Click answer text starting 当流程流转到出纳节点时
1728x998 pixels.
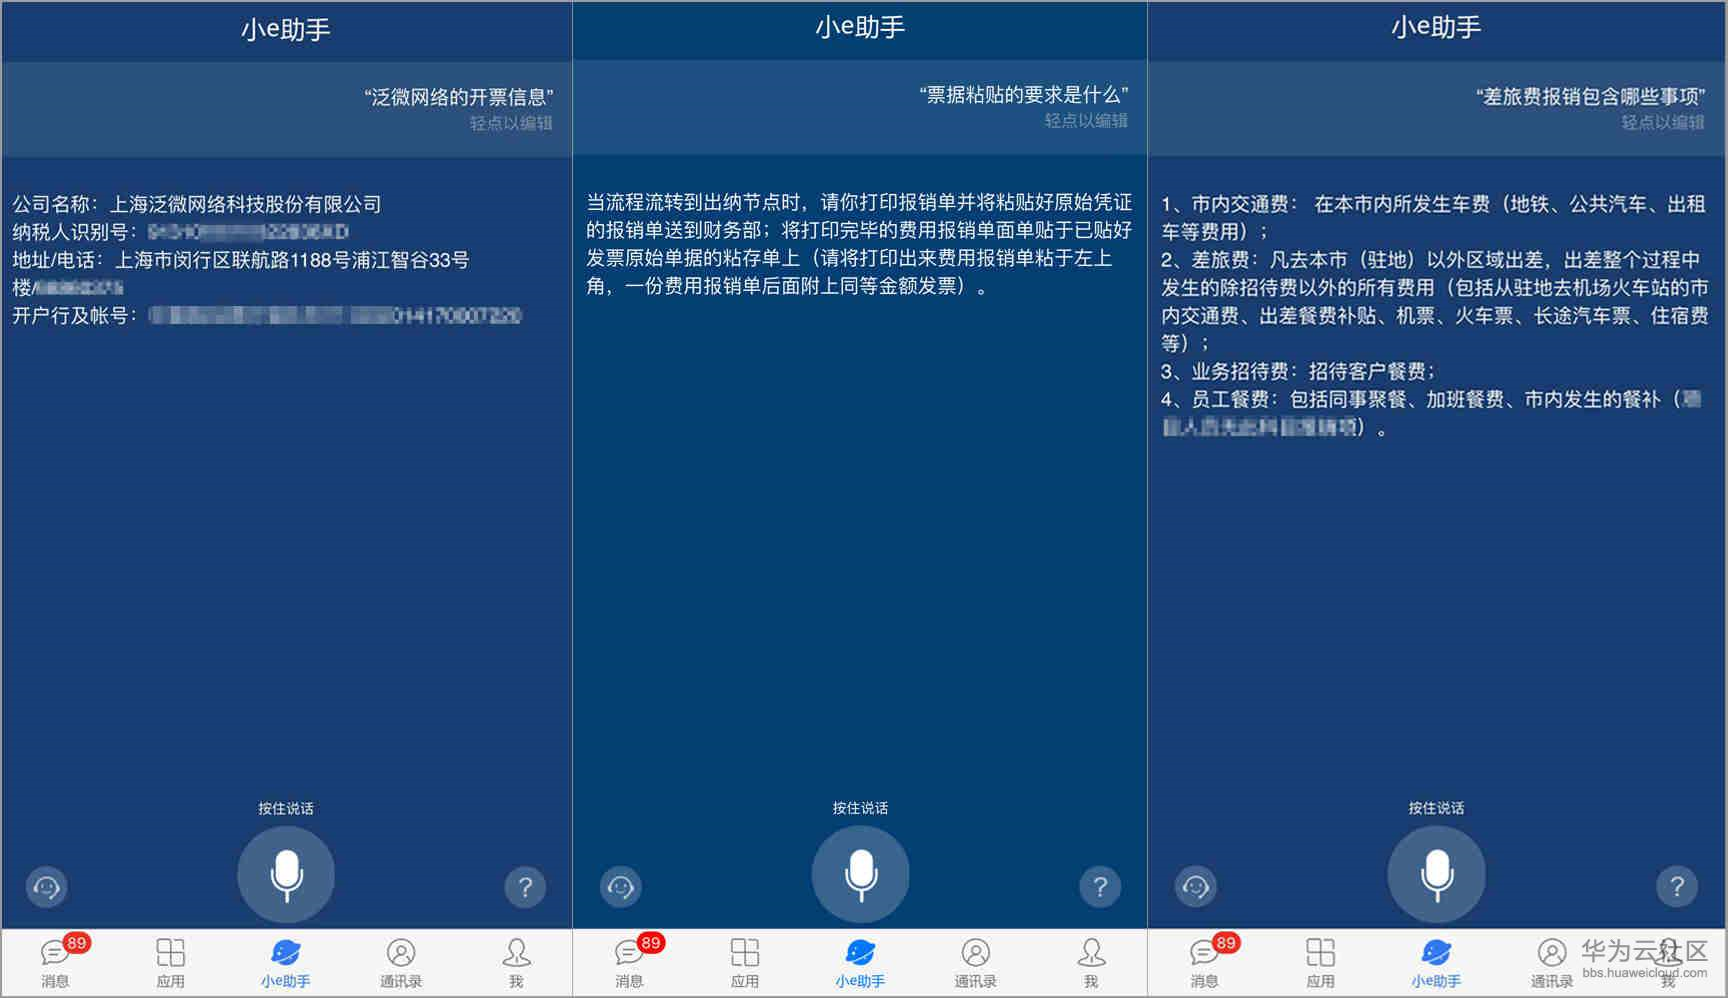click(859, 244)
